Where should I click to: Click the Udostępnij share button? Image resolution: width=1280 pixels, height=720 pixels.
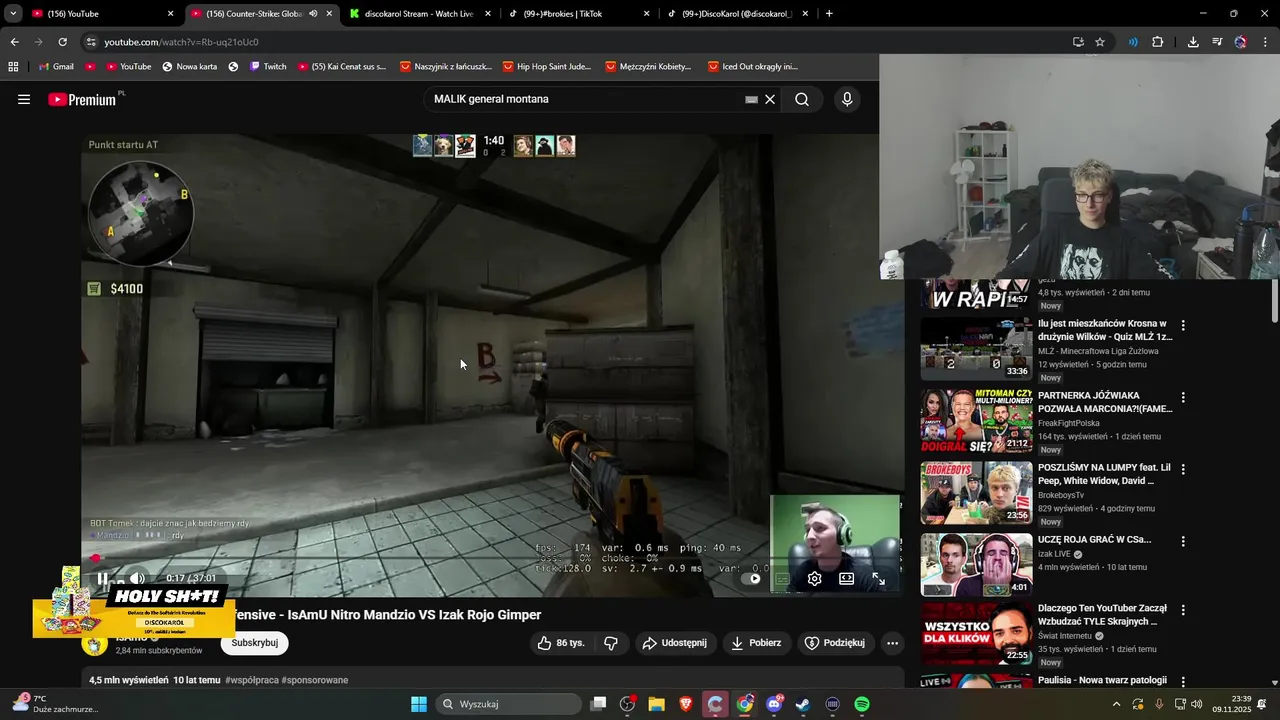coord(674,643)
